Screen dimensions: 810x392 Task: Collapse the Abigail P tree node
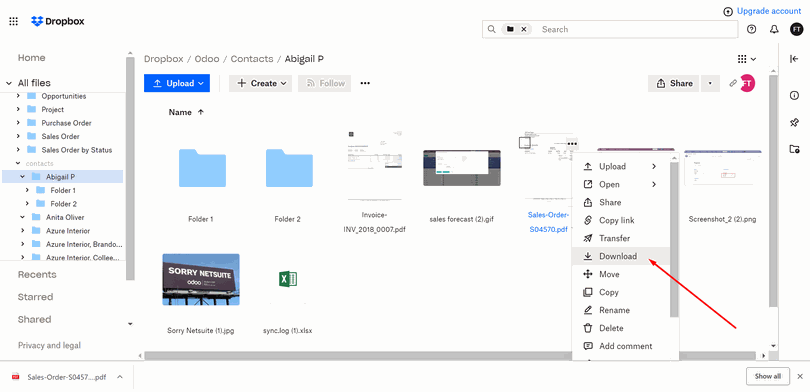(x=23, y=177)
